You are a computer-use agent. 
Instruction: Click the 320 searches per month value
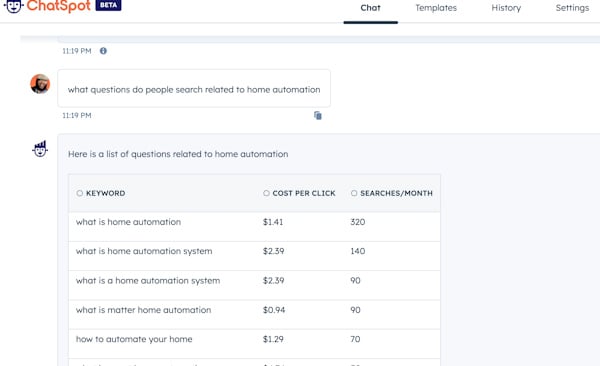[x=358, y=222]
